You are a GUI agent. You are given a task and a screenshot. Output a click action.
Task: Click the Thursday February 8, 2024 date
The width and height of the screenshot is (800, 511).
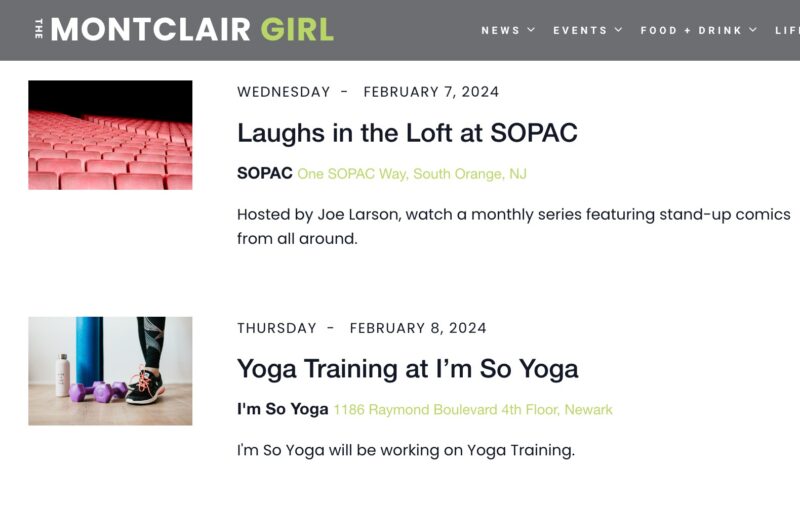pyautogui.click(x=362, y=328)
